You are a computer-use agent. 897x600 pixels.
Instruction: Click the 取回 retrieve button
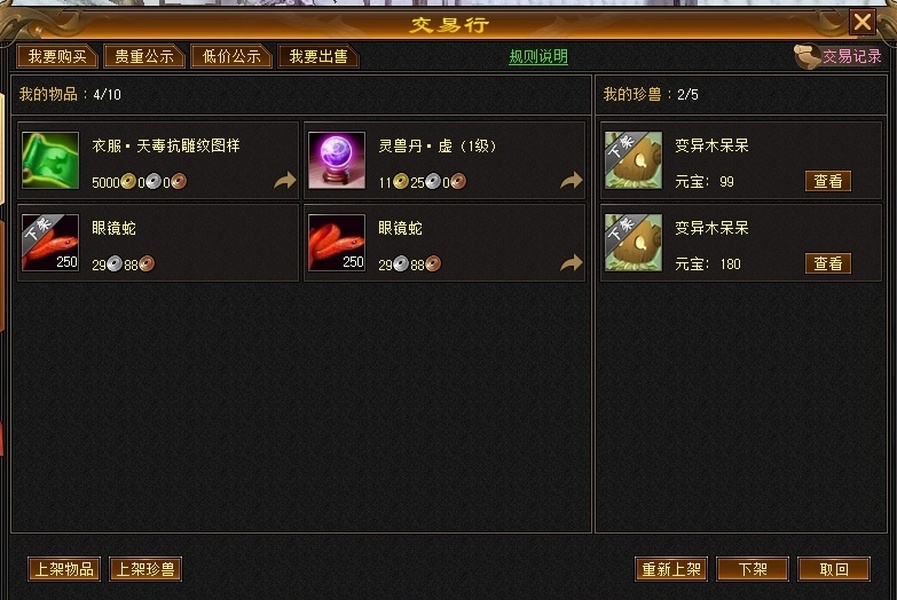(834, 569)
